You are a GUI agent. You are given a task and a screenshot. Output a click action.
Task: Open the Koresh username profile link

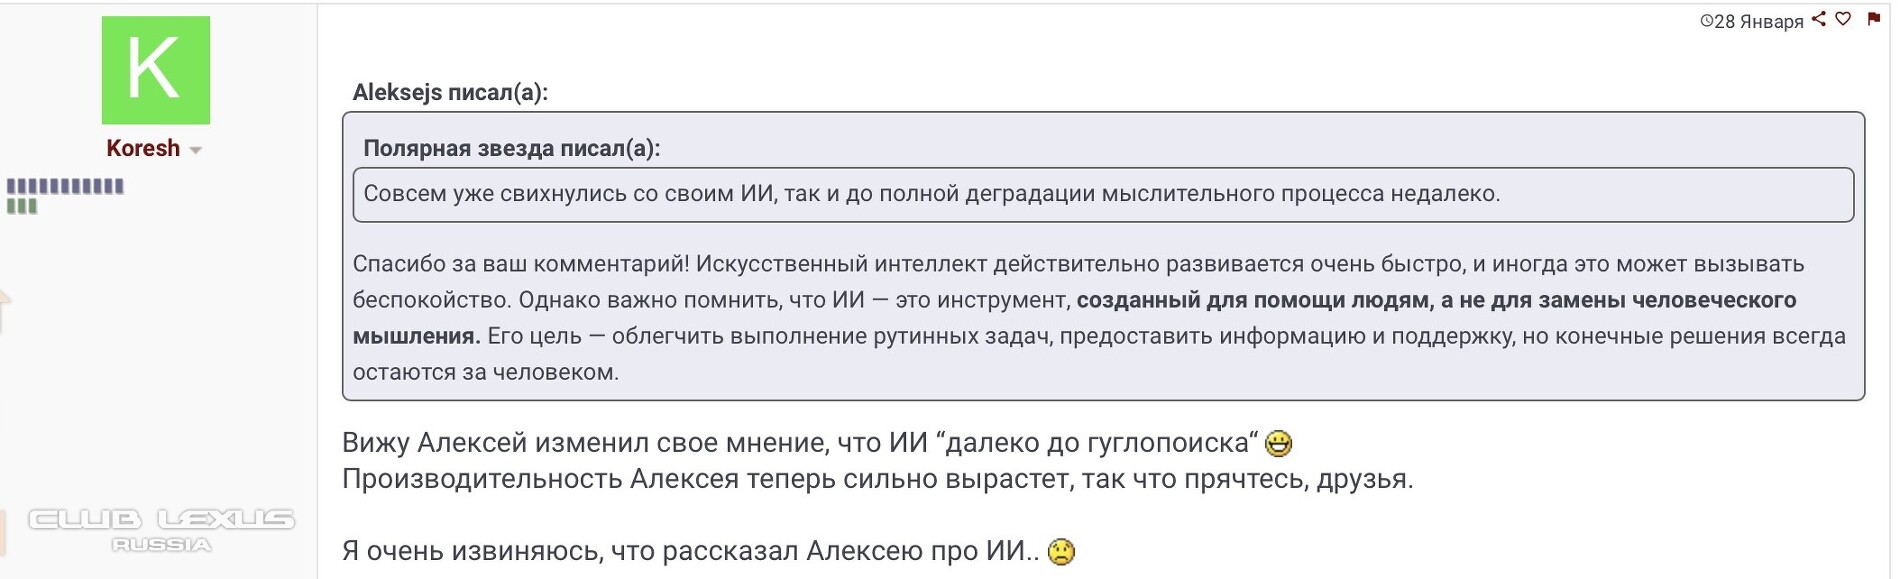coord(143,148)
